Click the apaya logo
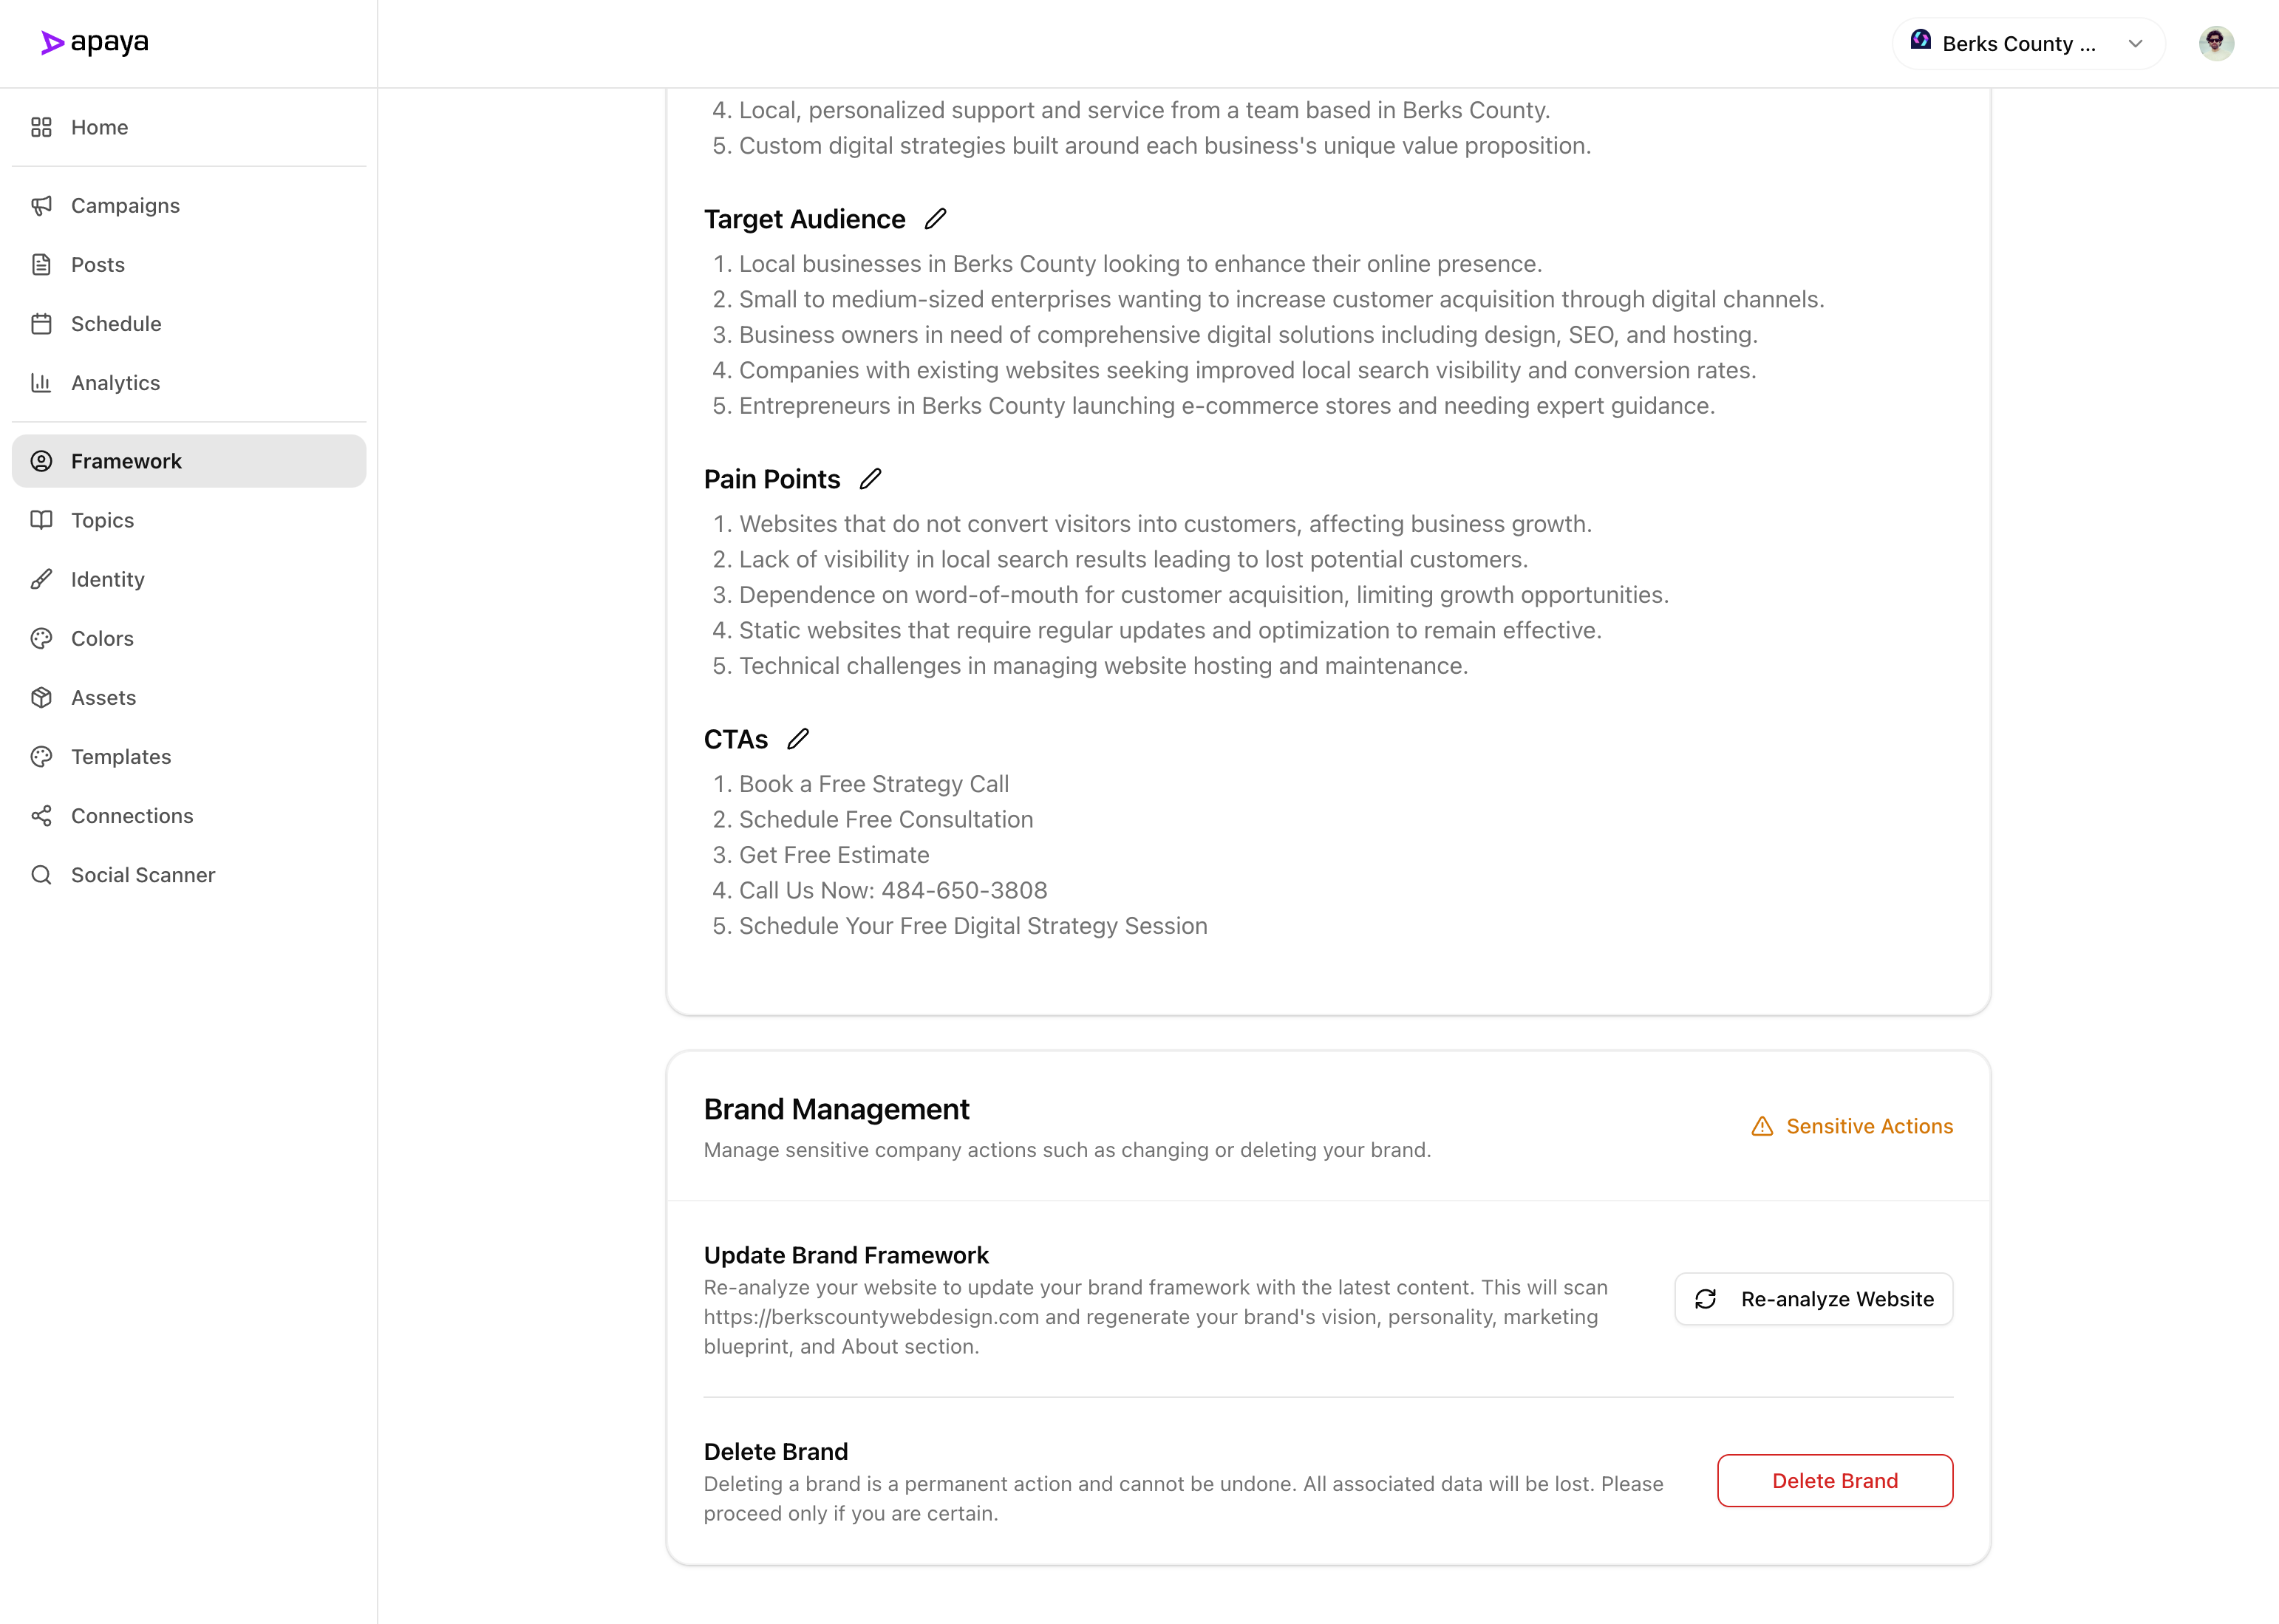 click(x=95, y=43)
